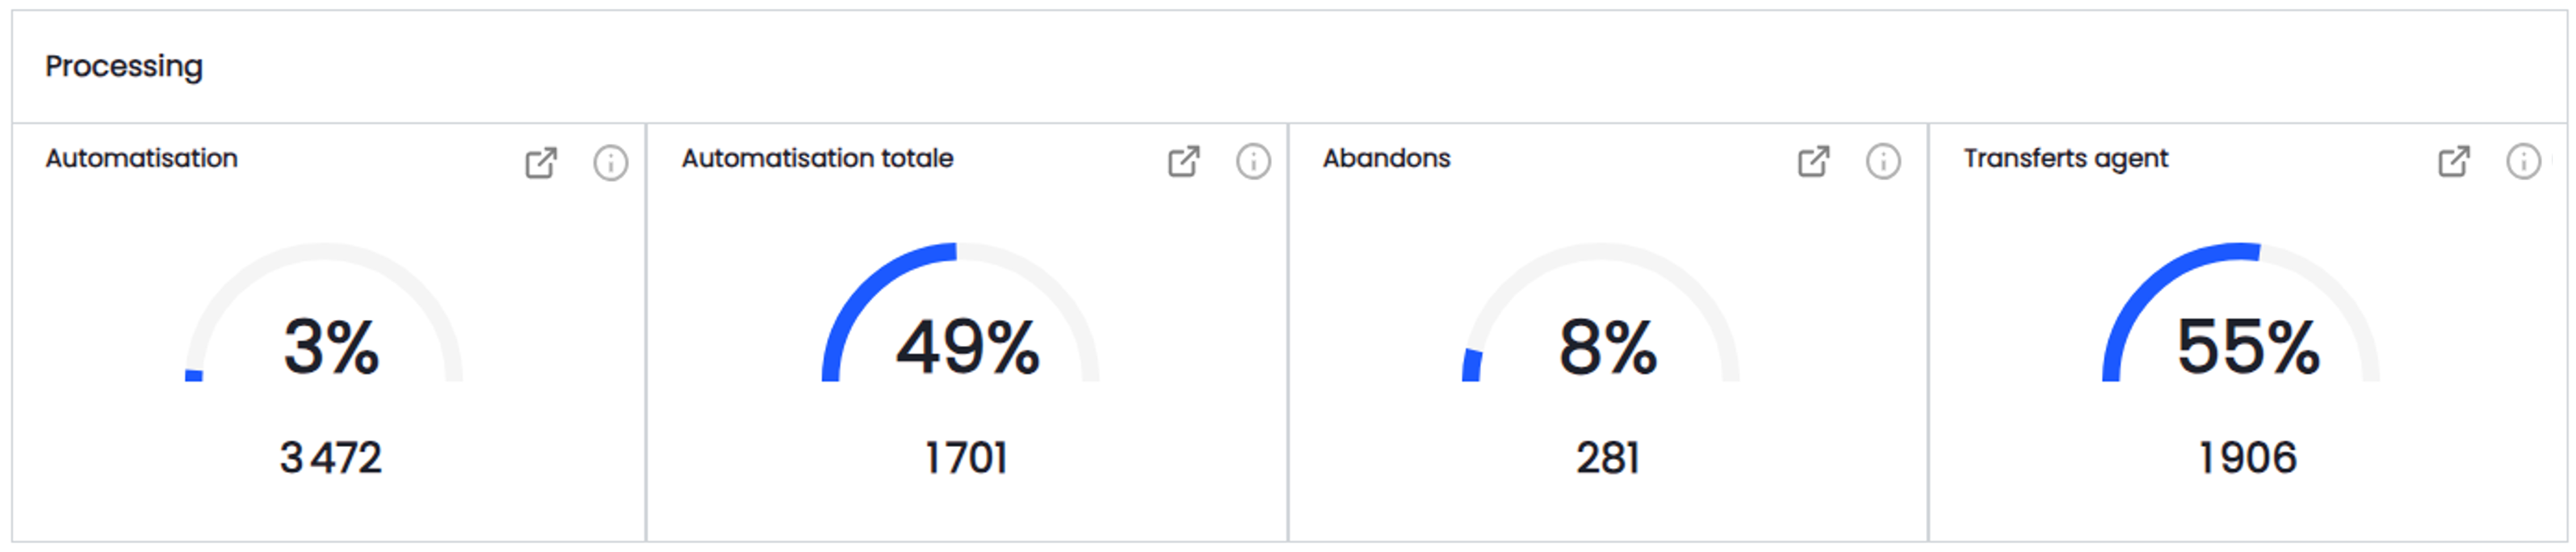
Task: Show info tooltip for Abandons
Action: point(1883,161)
